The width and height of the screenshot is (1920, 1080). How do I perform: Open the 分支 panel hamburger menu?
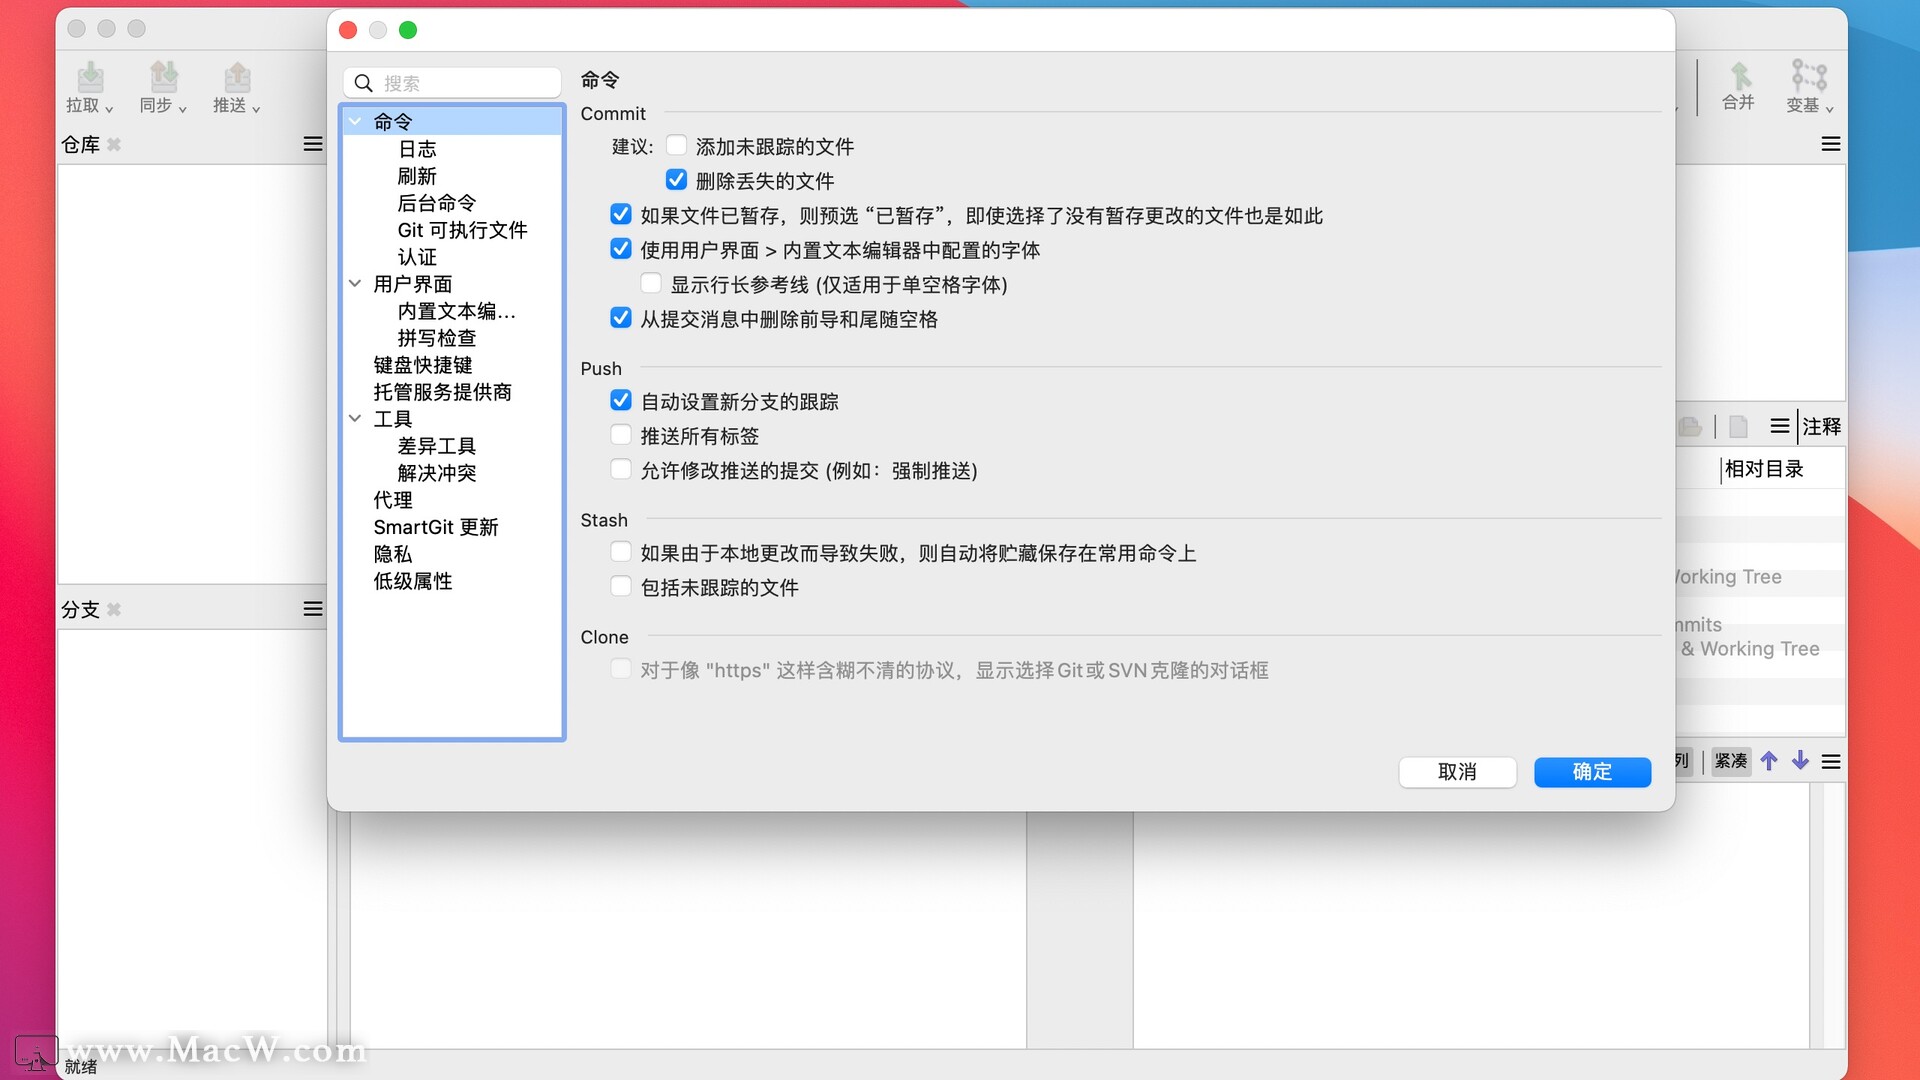coord(313,609)
